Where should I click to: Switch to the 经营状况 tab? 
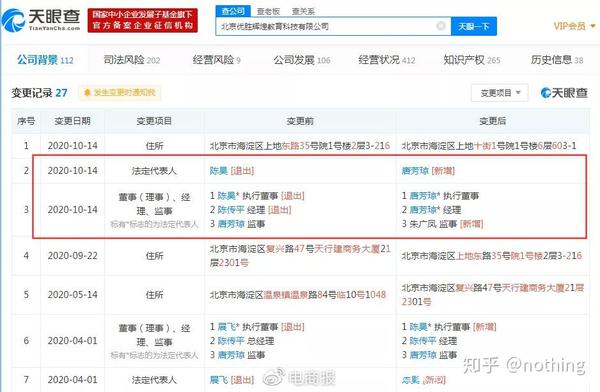point(386,60)
